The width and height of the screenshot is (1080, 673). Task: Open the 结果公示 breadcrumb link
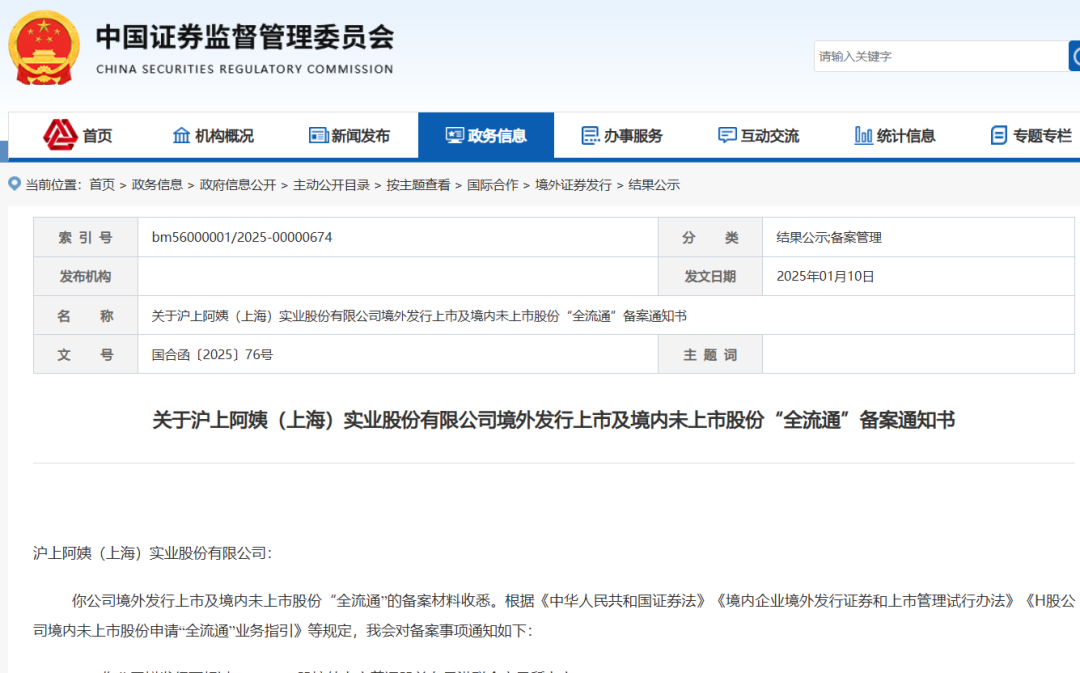pos(654,185)
